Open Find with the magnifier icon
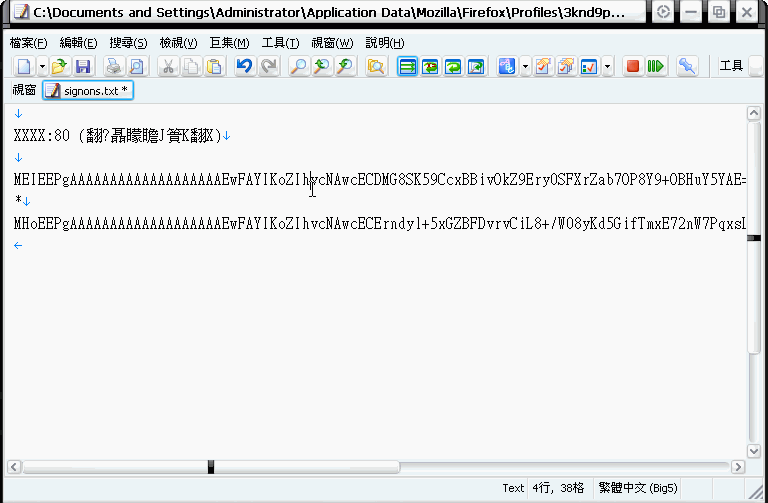 click(298, 66)
